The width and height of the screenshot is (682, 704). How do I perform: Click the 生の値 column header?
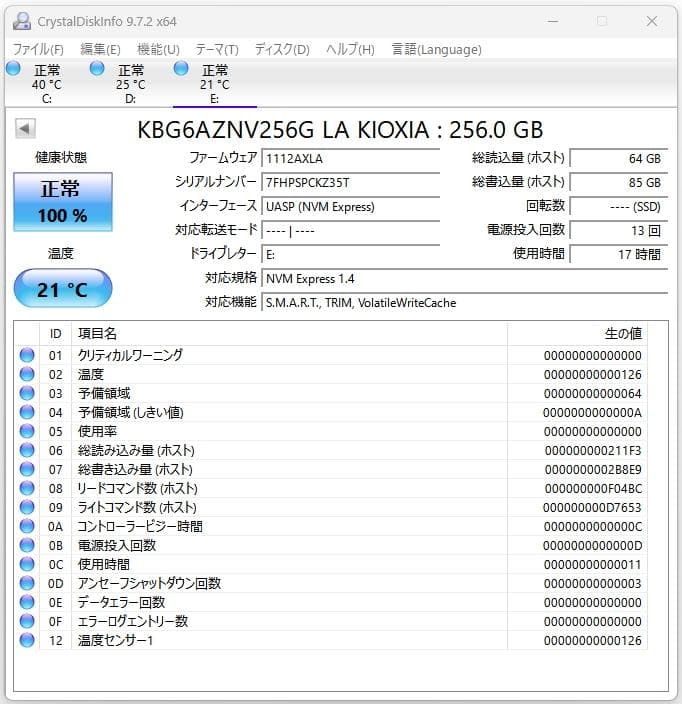[577, 334]
